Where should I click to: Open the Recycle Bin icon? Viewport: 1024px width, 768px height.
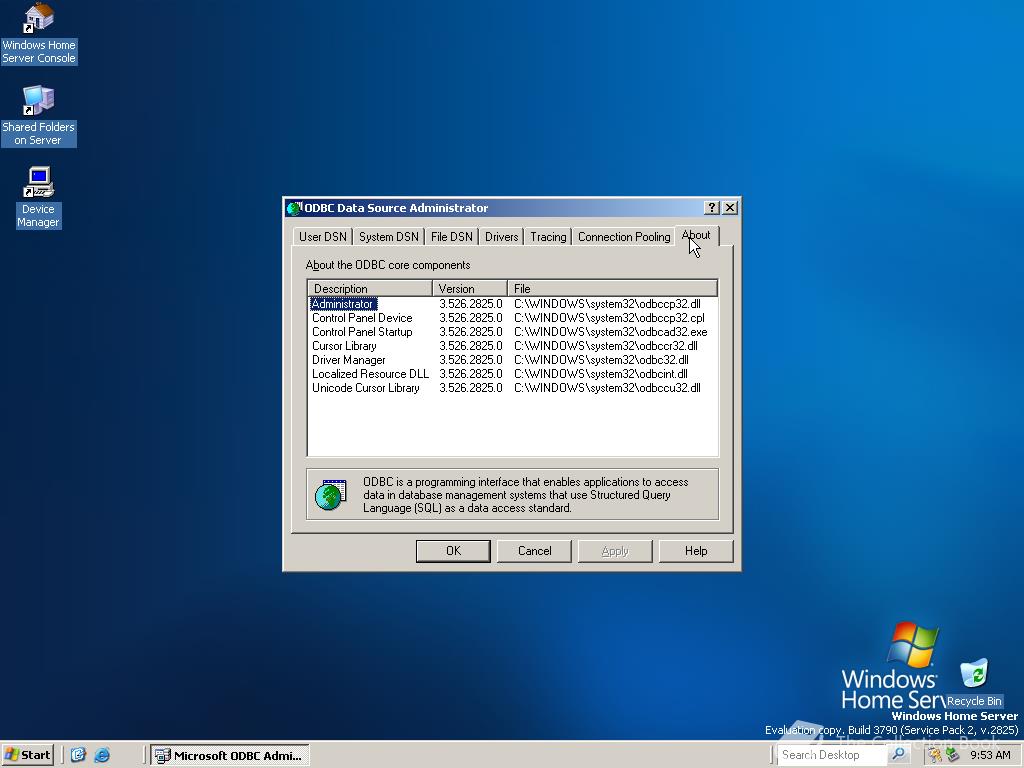pyautogui.click(x=974, y=684)
